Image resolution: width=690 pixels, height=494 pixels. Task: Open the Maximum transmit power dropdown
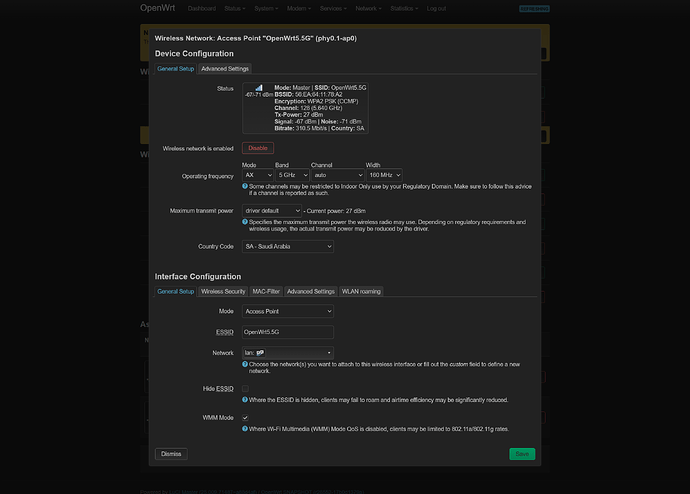[x=272, y=211]
